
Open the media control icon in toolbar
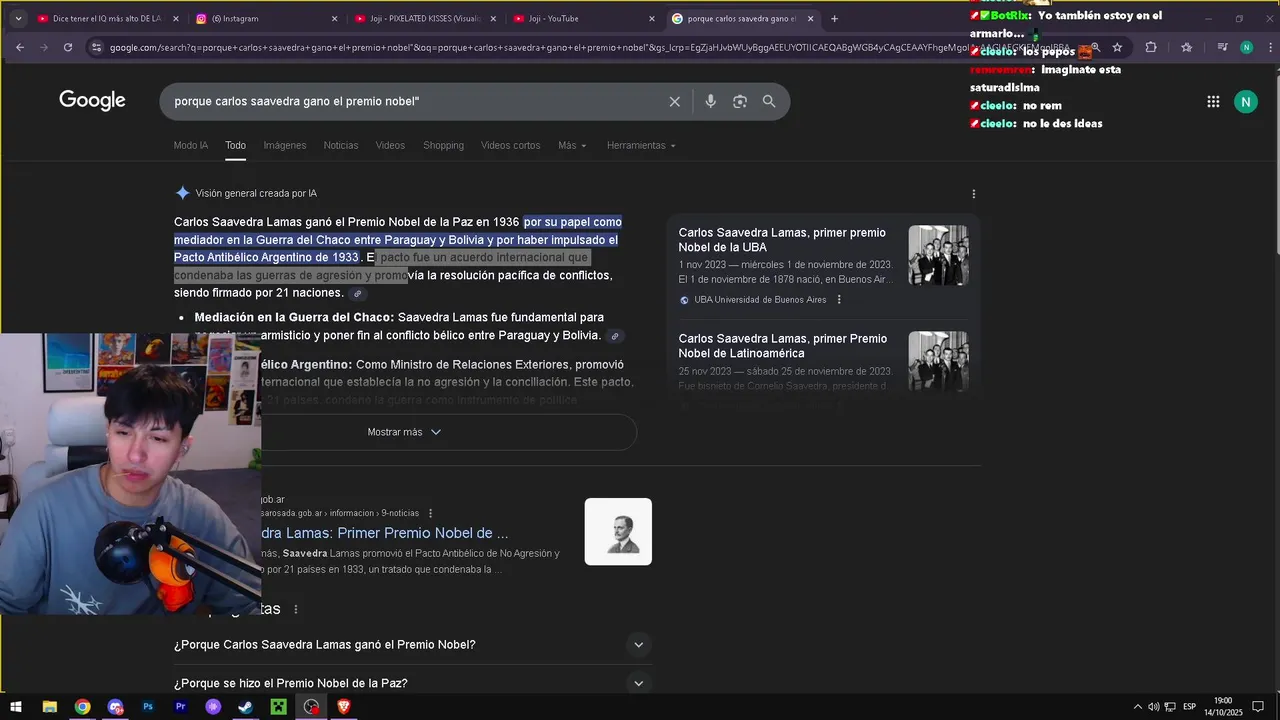1222,47
